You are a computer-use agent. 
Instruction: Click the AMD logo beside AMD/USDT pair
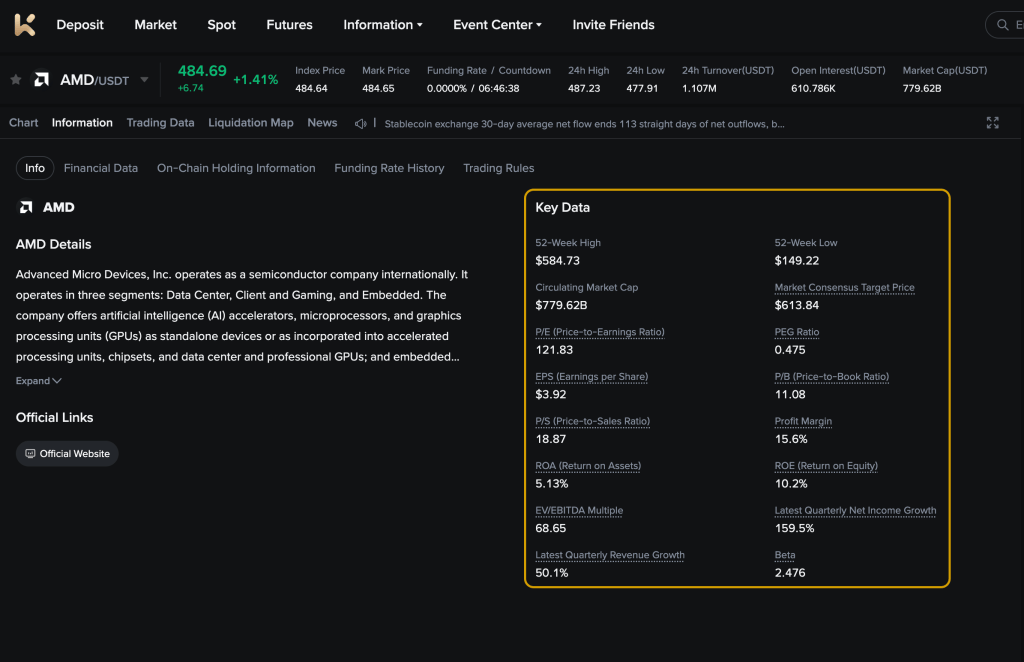42,80
